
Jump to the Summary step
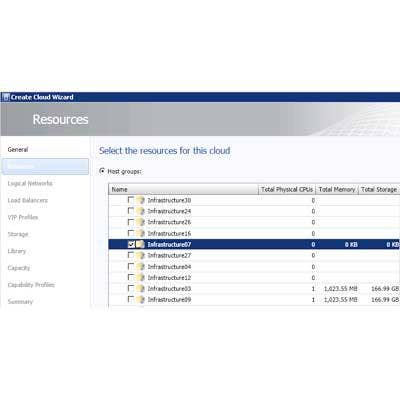coord(20,302)
